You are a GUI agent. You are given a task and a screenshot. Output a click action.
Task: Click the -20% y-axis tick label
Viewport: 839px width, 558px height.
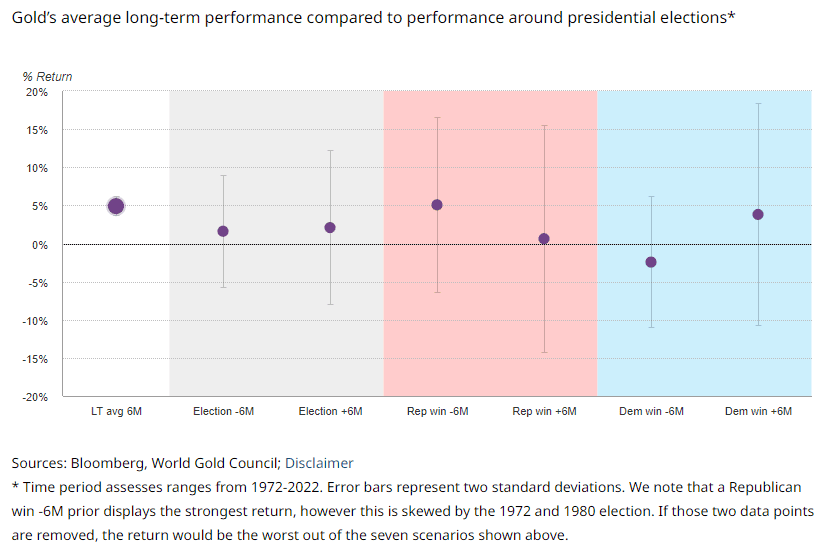[x=35, y=397]
